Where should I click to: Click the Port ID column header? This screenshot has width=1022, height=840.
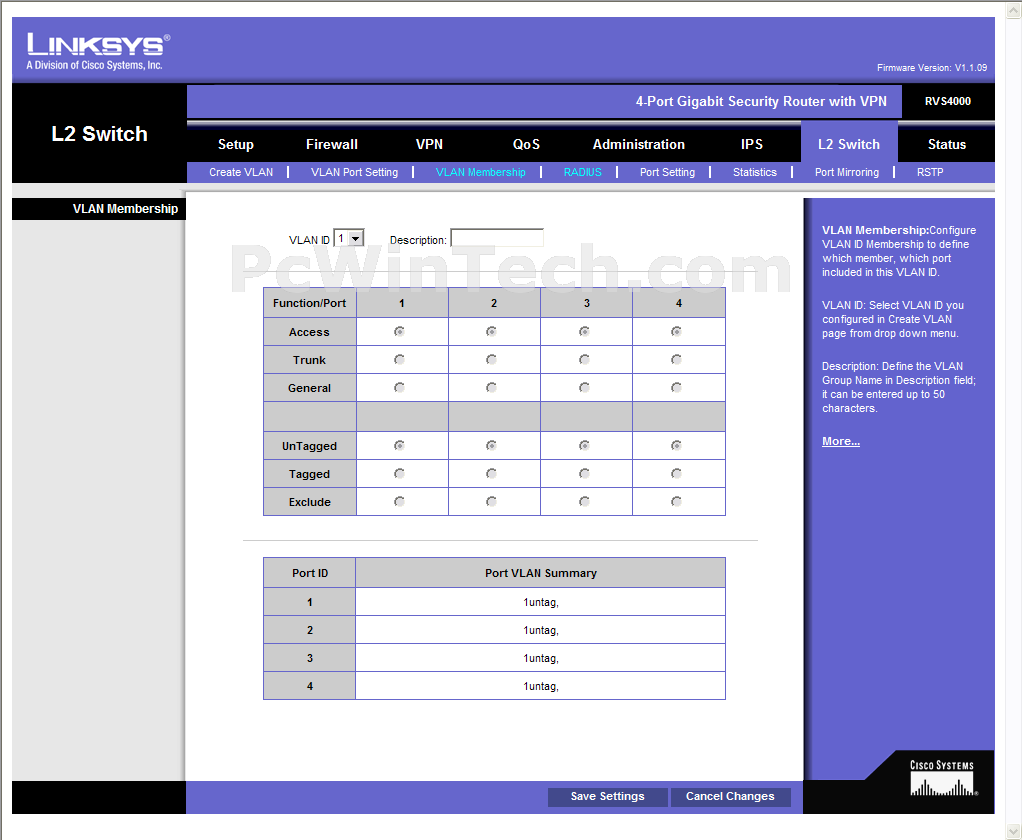310,573
